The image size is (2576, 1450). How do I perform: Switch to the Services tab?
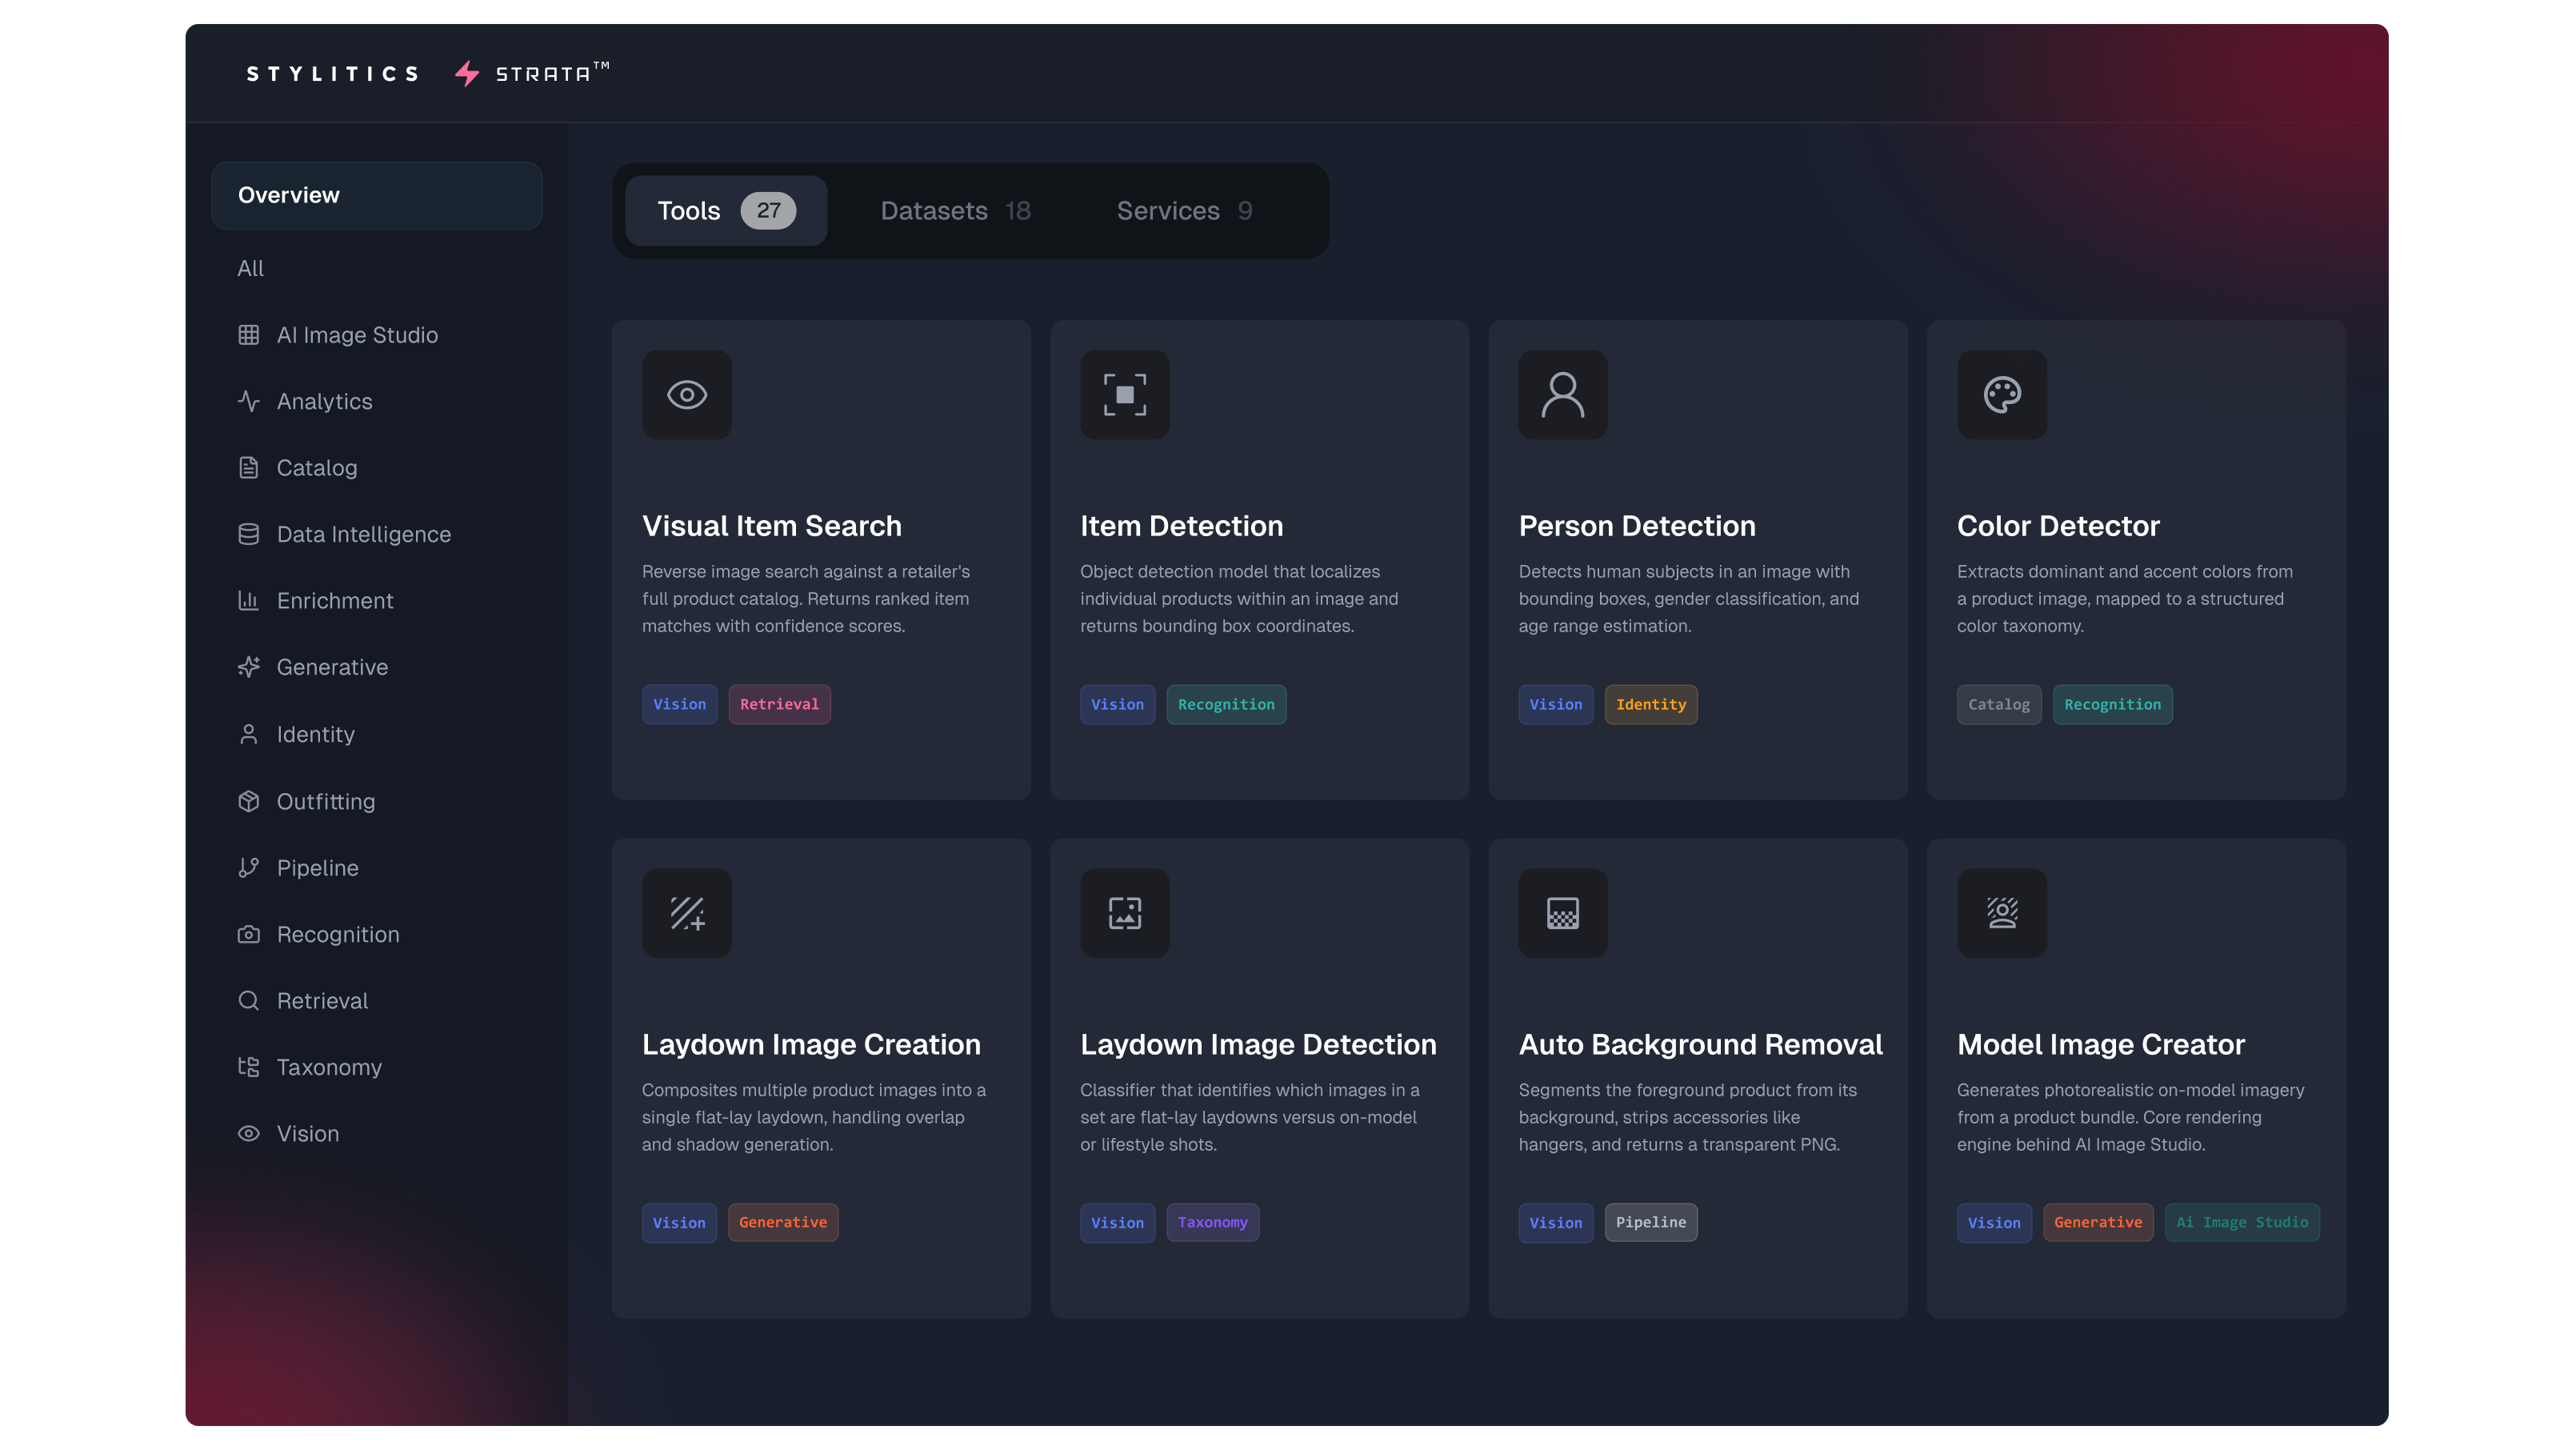(1183, 210)
